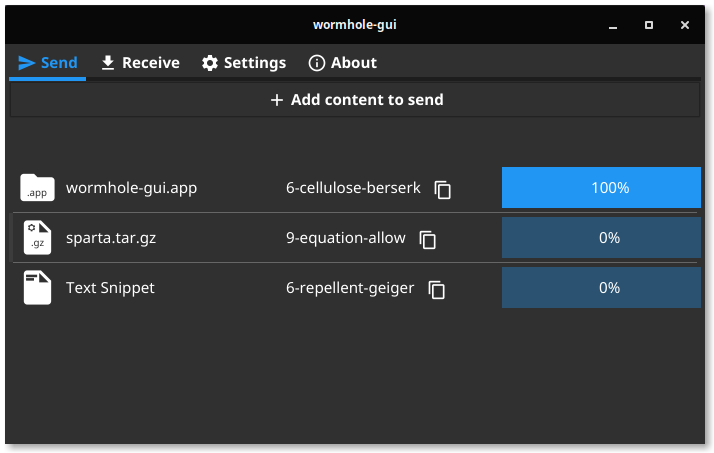Click the 6-repellent-geiger code text
The height and width of the screenshot is (453, 714).
pos(350,288)
